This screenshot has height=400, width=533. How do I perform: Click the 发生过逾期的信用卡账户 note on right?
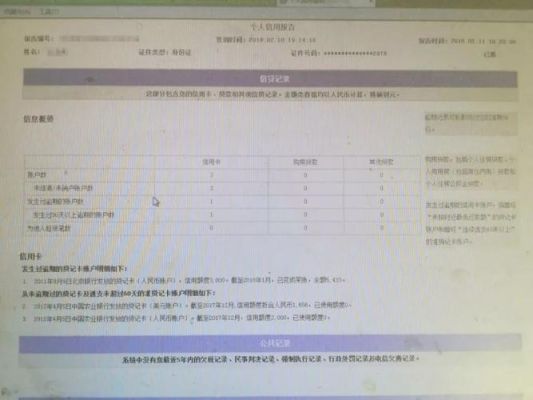471,223
